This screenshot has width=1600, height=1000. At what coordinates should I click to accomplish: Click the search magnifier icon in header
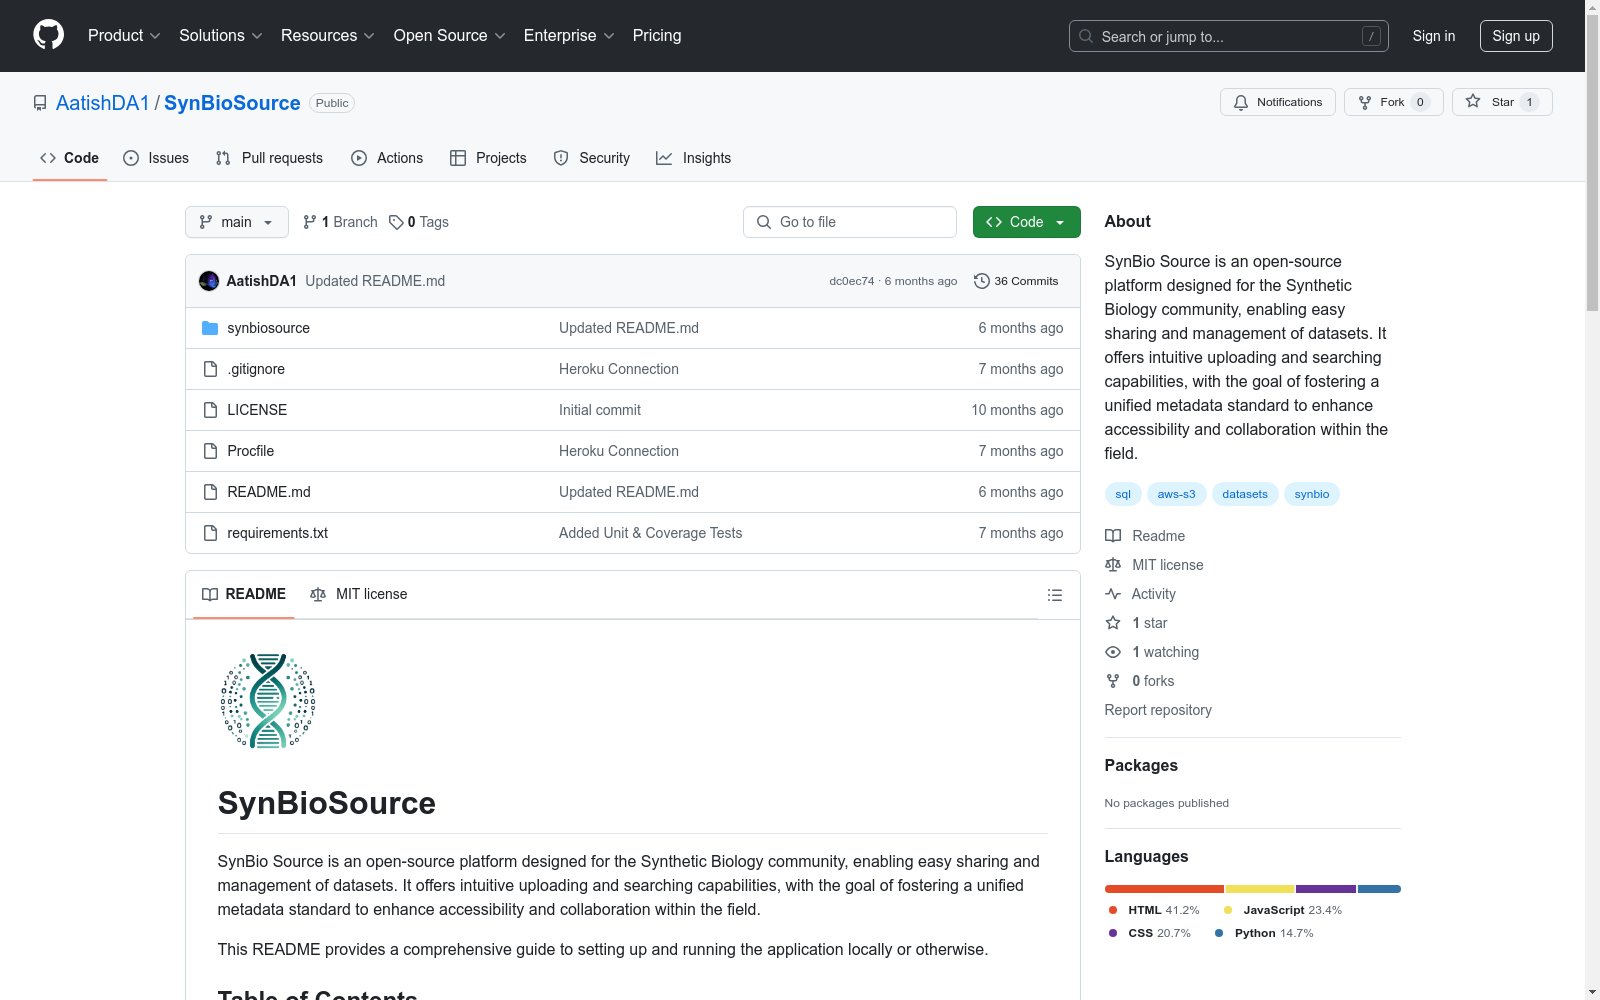[1086, 36]
